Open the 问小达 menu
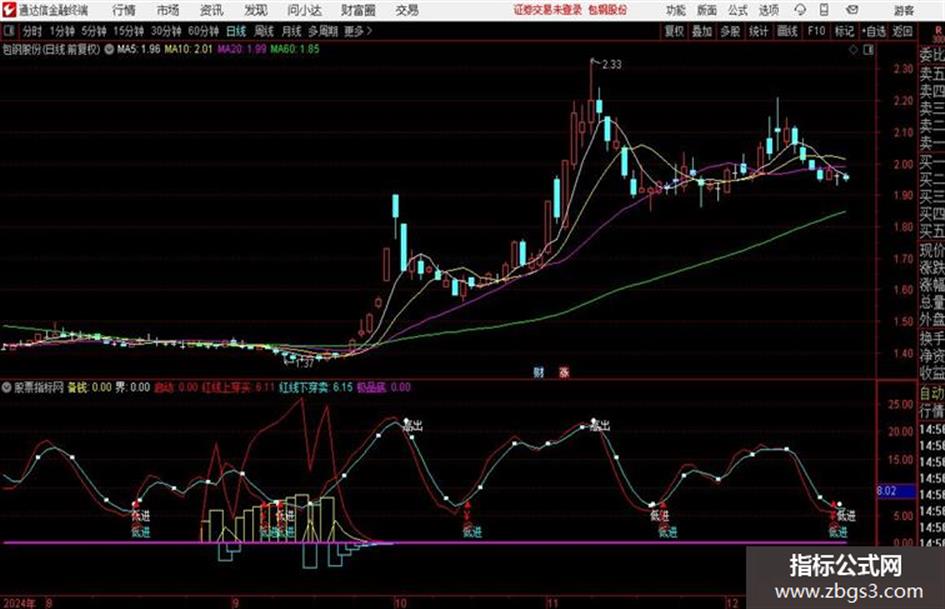Viewport: 945px width, 609px height. click(x=304, y=10)
